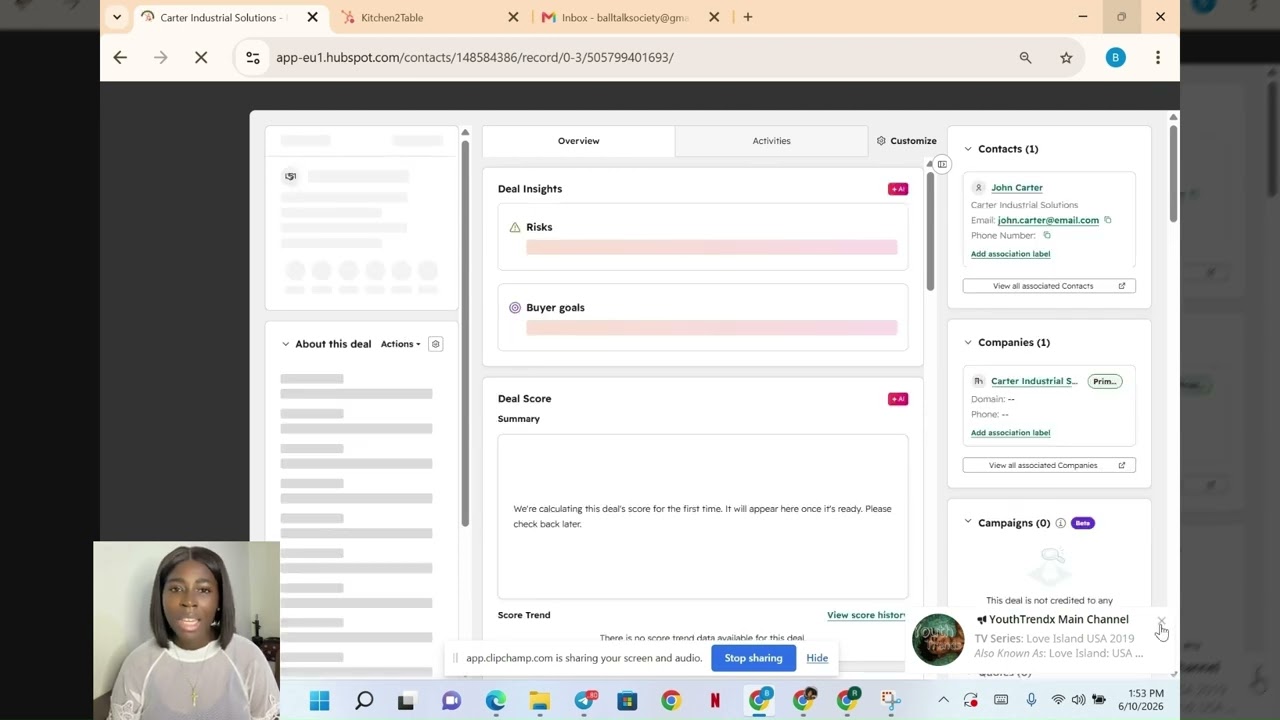Click the Risks warning triangle icon
Image resolution: width=1280 pixels, height=720 pixels.
coord(515,227)
